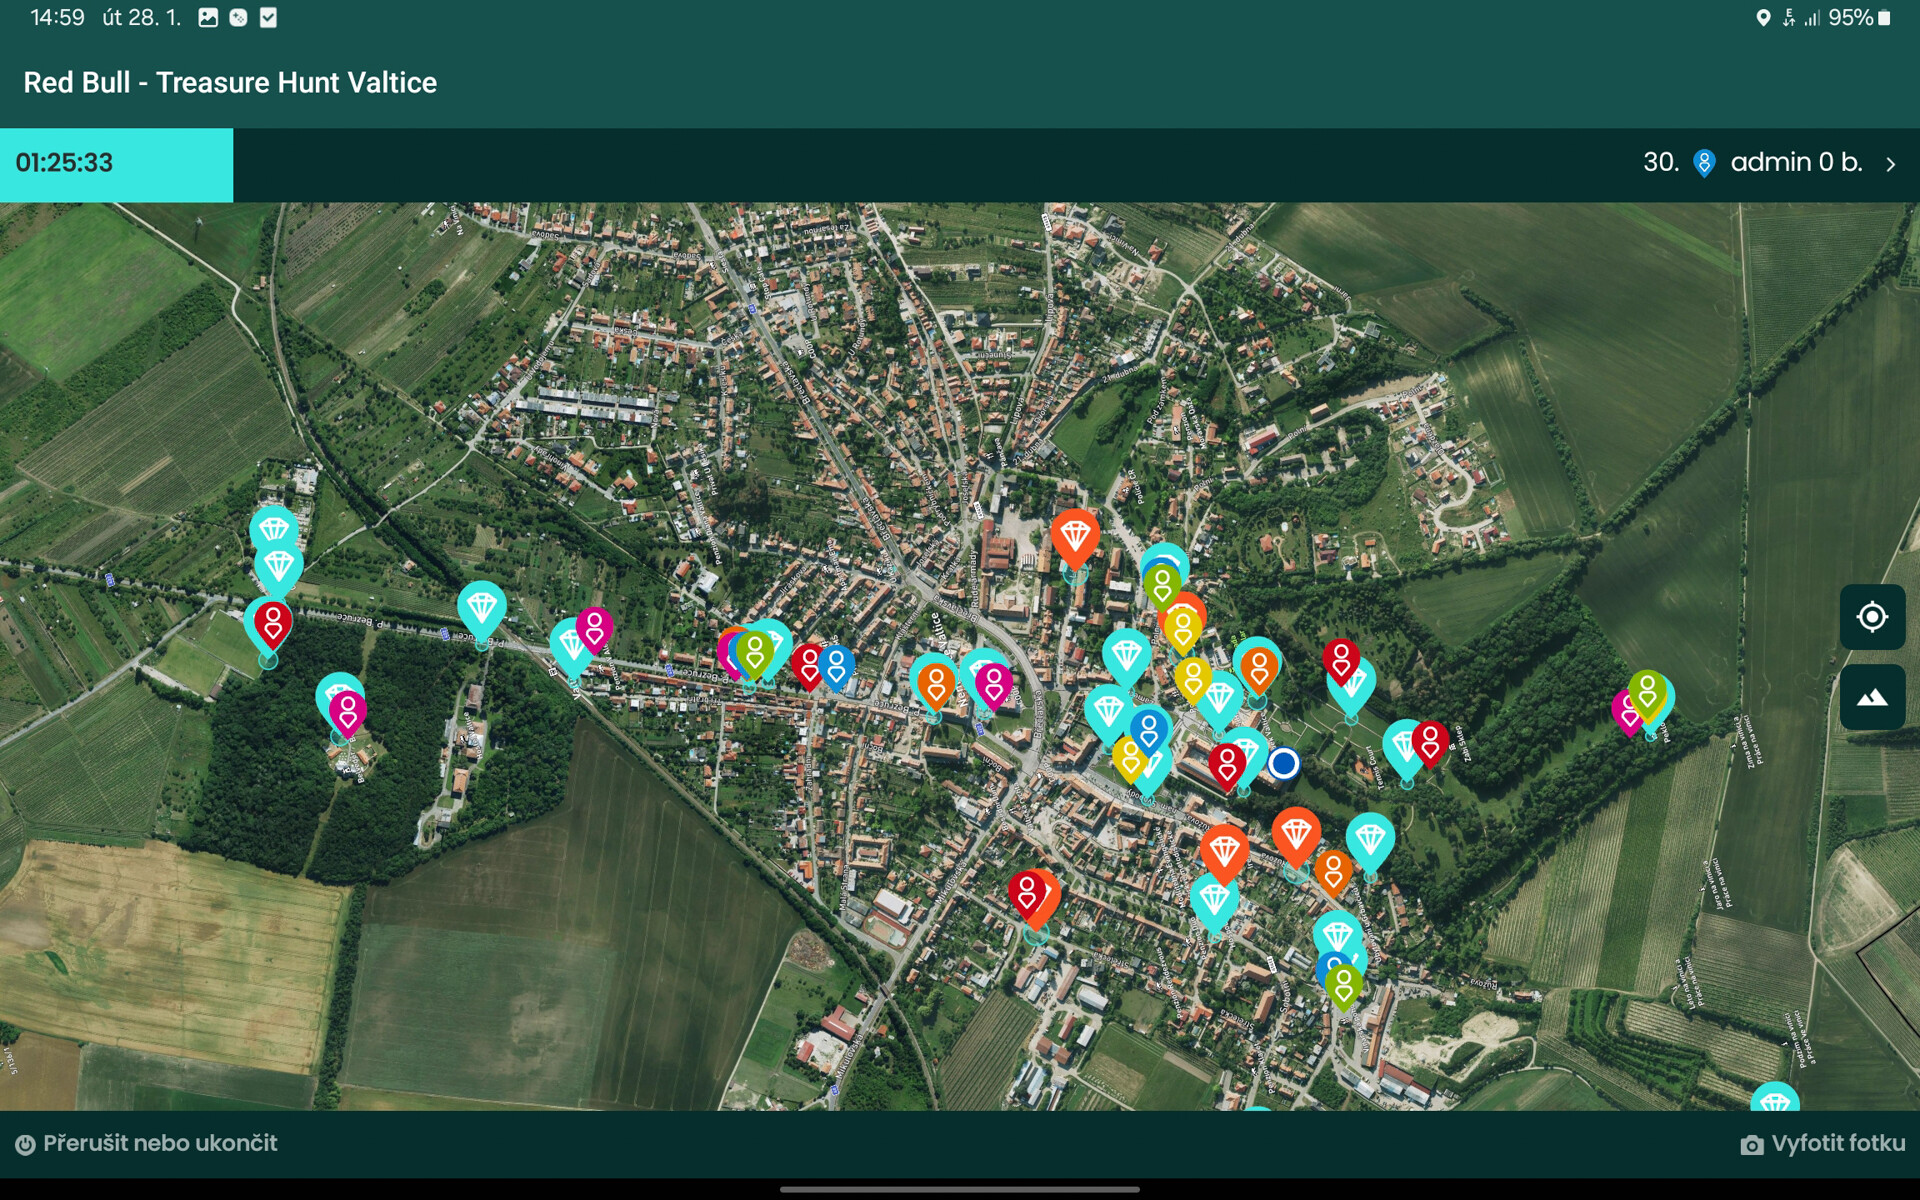Select the topmost cyan diamond pin at left
This screenshot has width=1920, height=1200.
point(273,528)
